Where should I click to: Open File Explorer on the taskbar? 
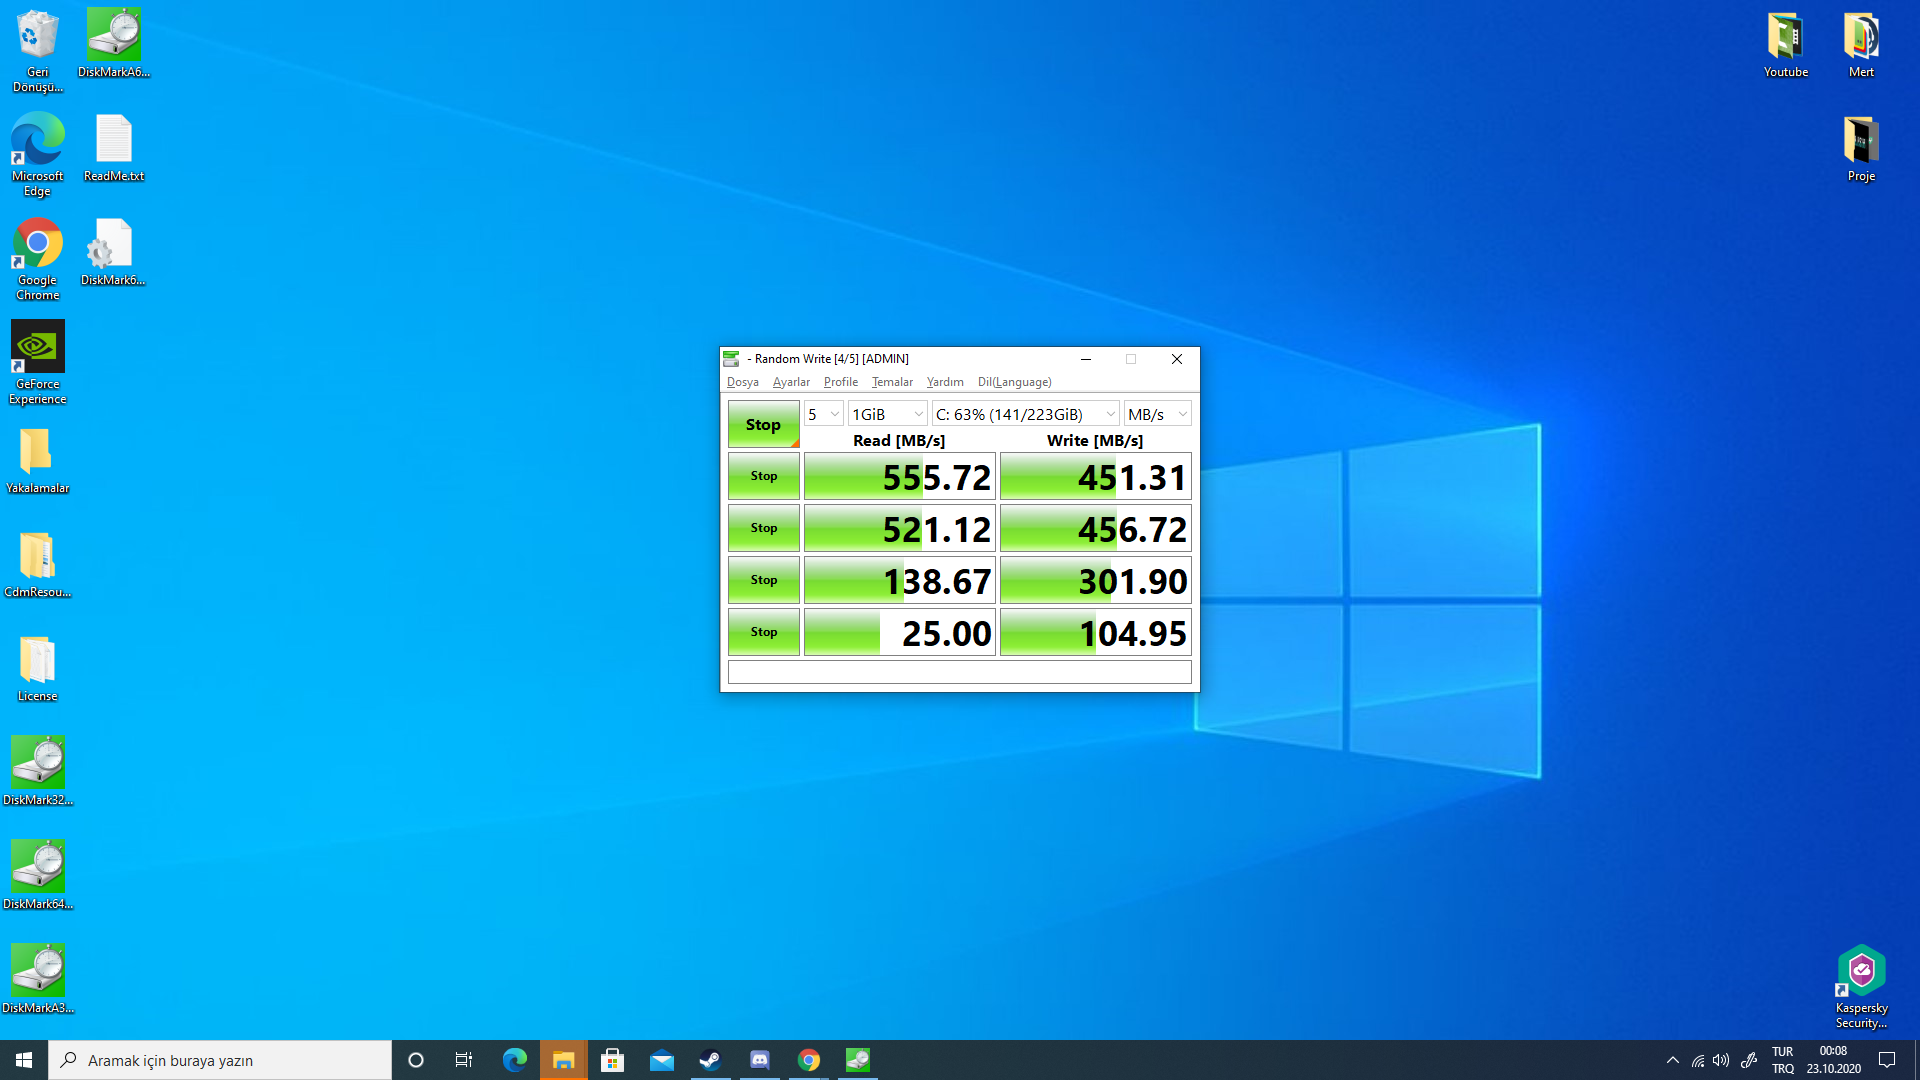pos(564,1060)
